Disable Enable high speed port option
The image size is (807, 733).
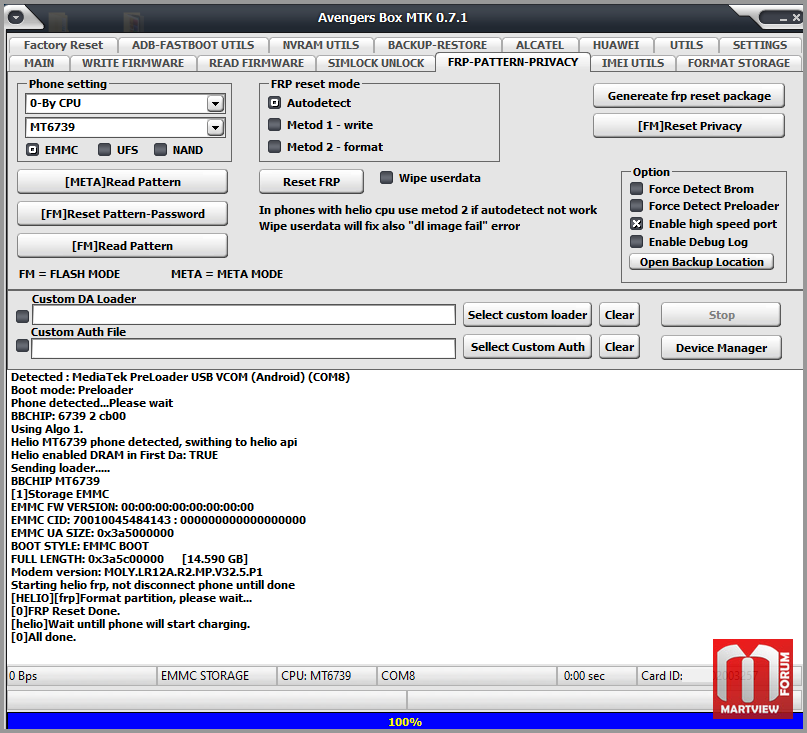(637, 224)
